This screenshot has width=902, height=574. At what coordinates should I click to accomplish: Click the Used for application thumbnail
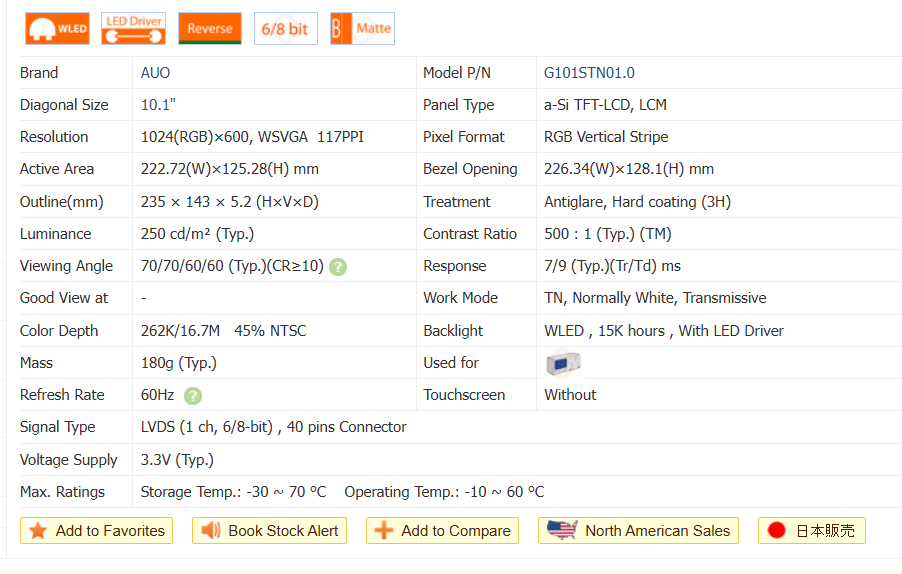pos(563,363)
